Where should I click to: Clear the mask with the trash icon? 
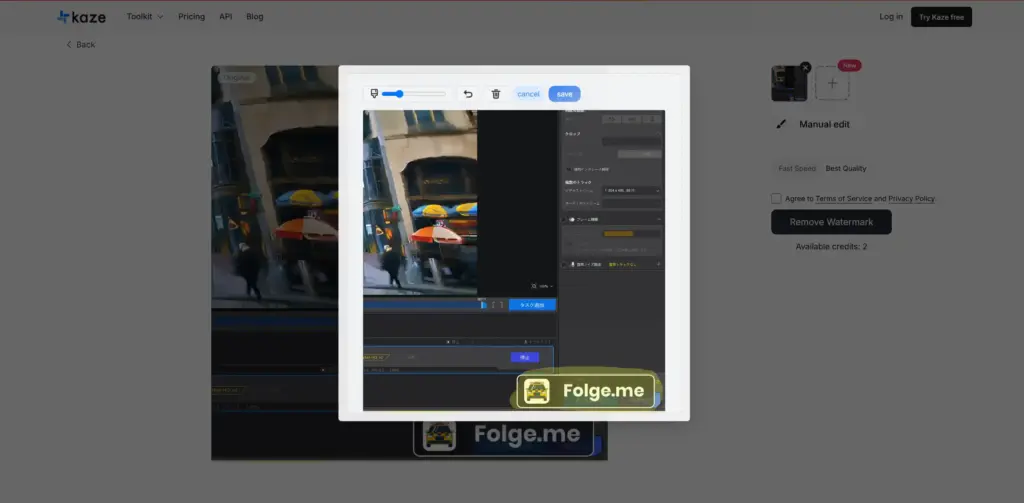[496, 94]
